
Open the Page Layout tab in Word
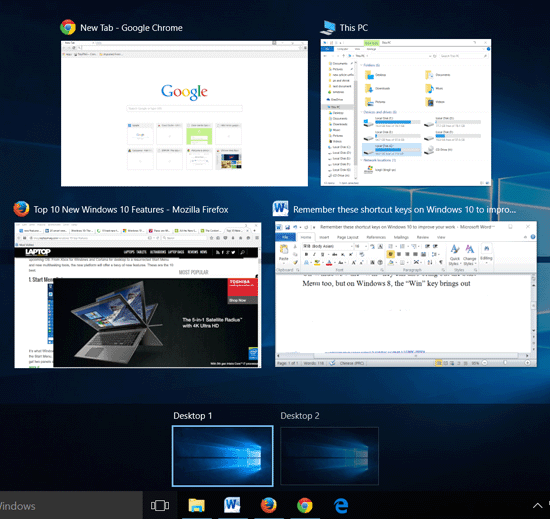click(348, 237)
